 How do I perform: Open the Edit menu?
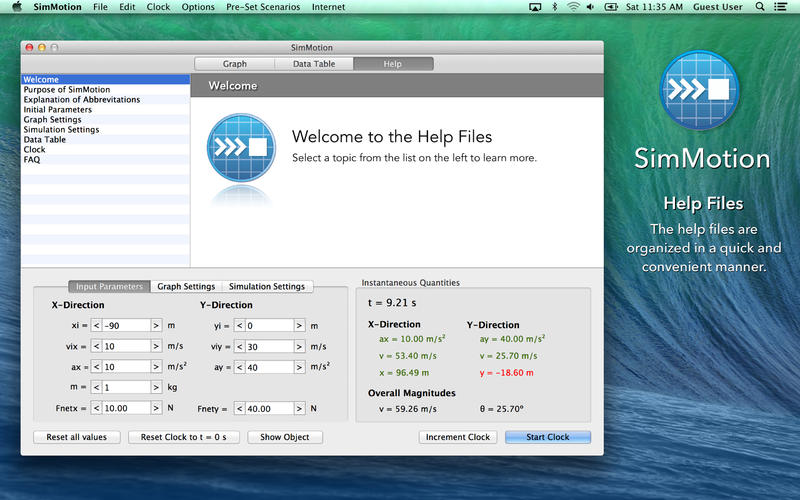click(127, 7)
